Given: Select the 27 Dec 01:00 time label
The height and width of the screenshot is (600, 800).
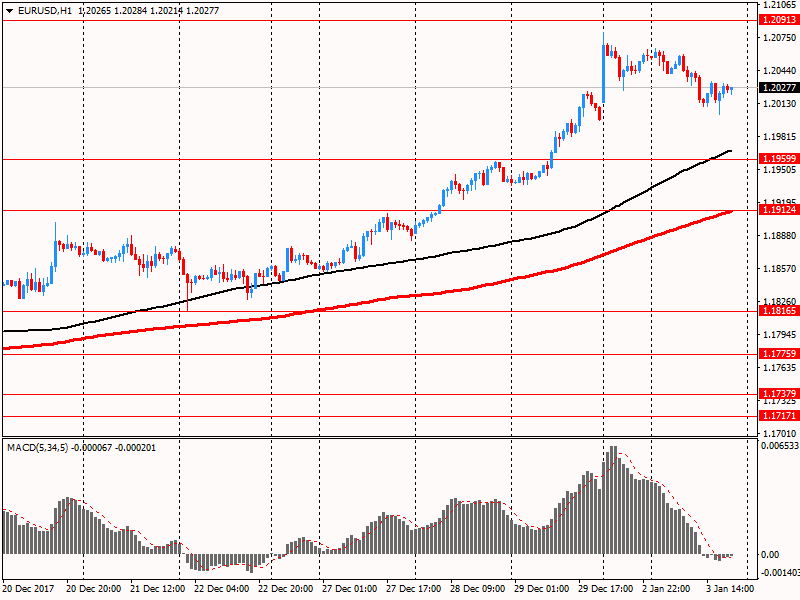Looking at the screenshot, I should pyautogui.click(x=349, y=589).
